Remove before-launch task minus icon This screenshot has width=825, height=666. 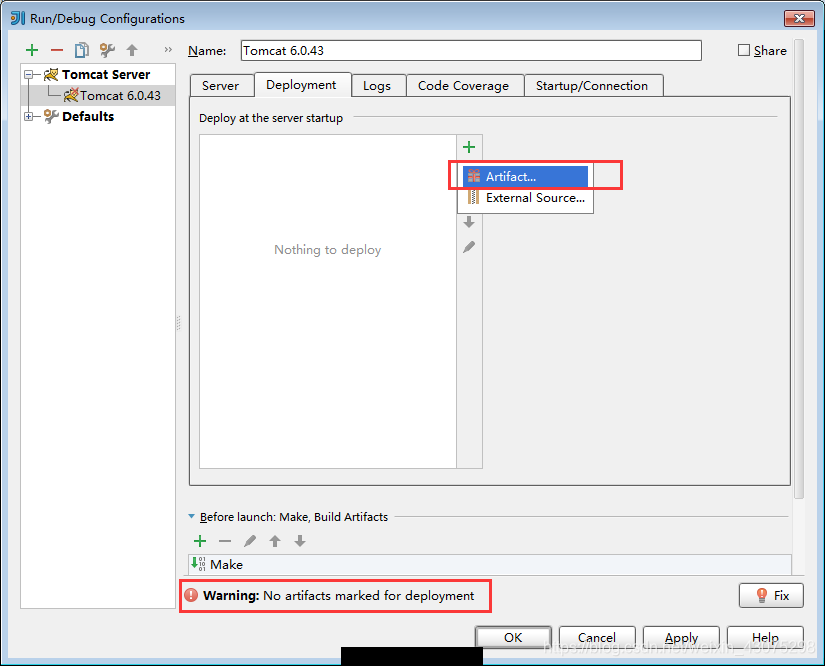click(x=225, y=541)
